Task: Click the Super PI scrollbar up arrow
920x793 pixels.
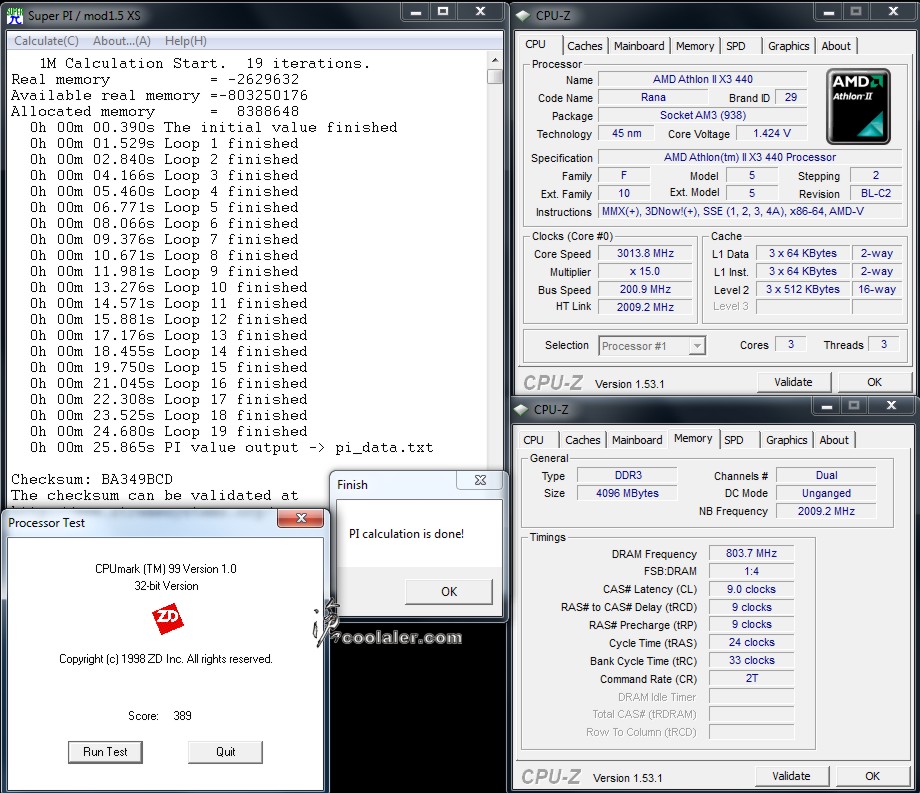Action: tap(495, 60)
